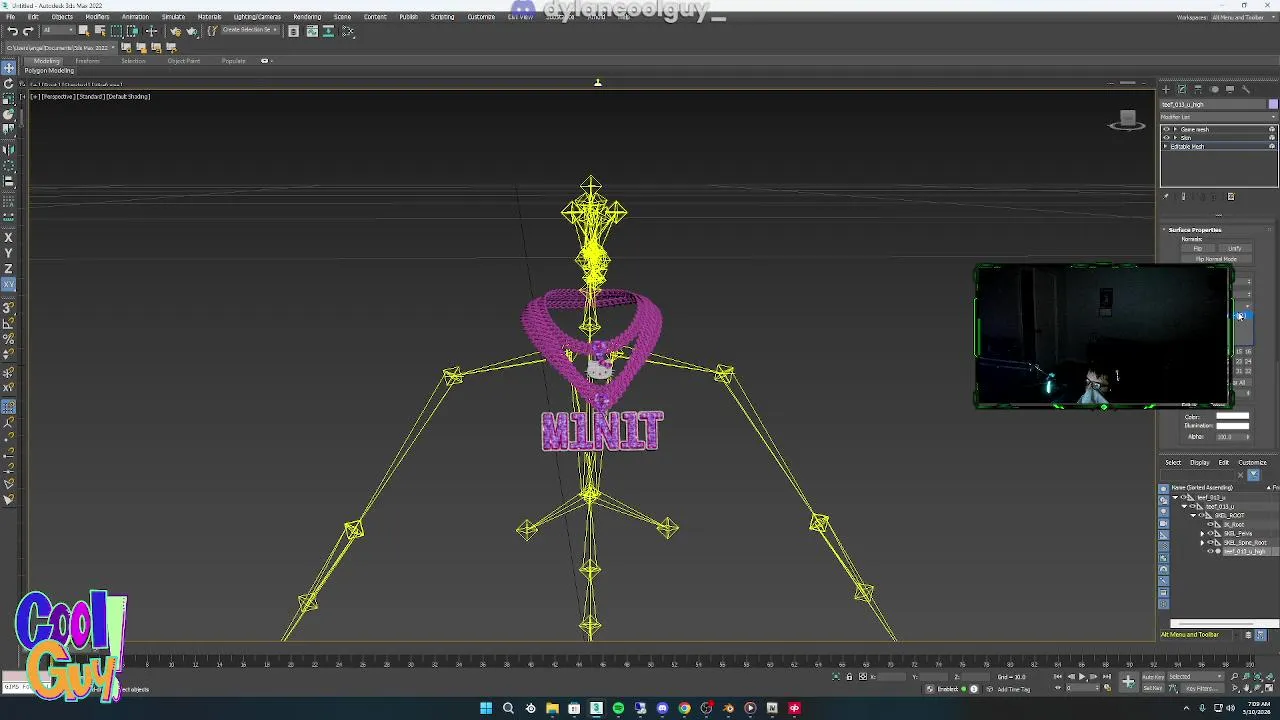Image resolution: width=1280 pixels, height=720 pixels.
Task: Expand the Game mesh modifier
Action: (x=1175, y=129)
